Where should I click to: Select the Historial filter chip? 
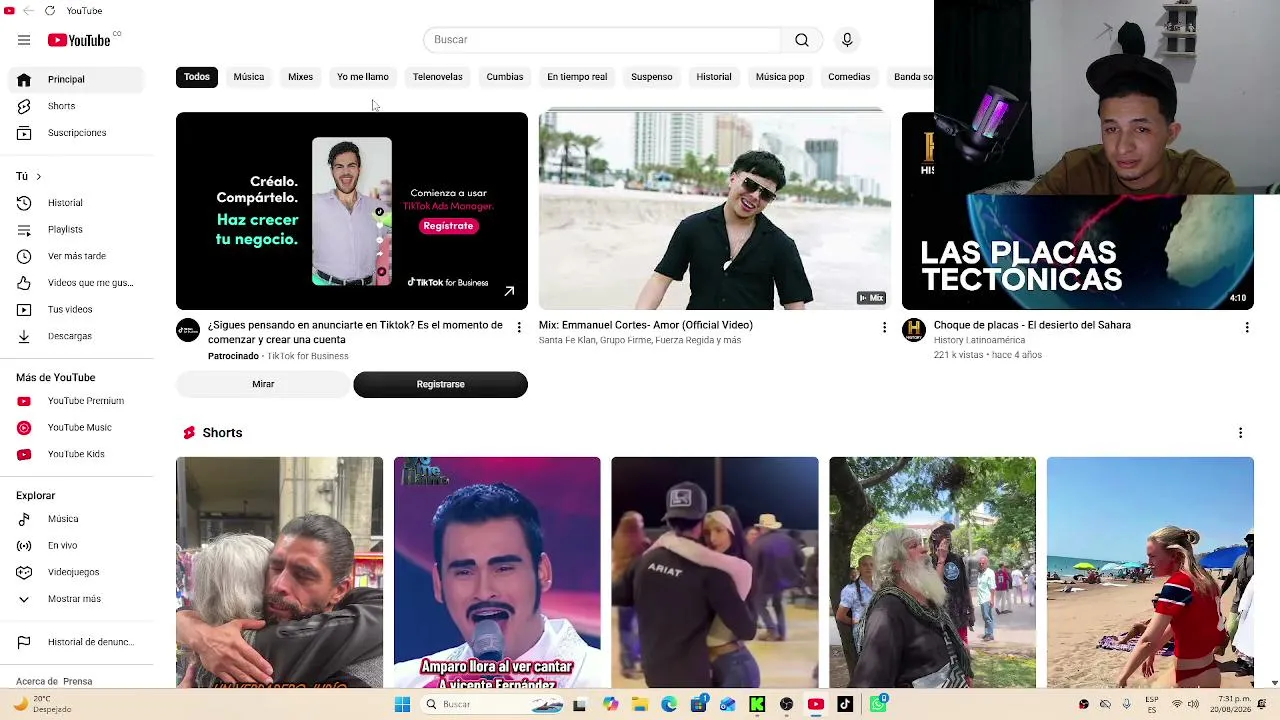point(714,77)
